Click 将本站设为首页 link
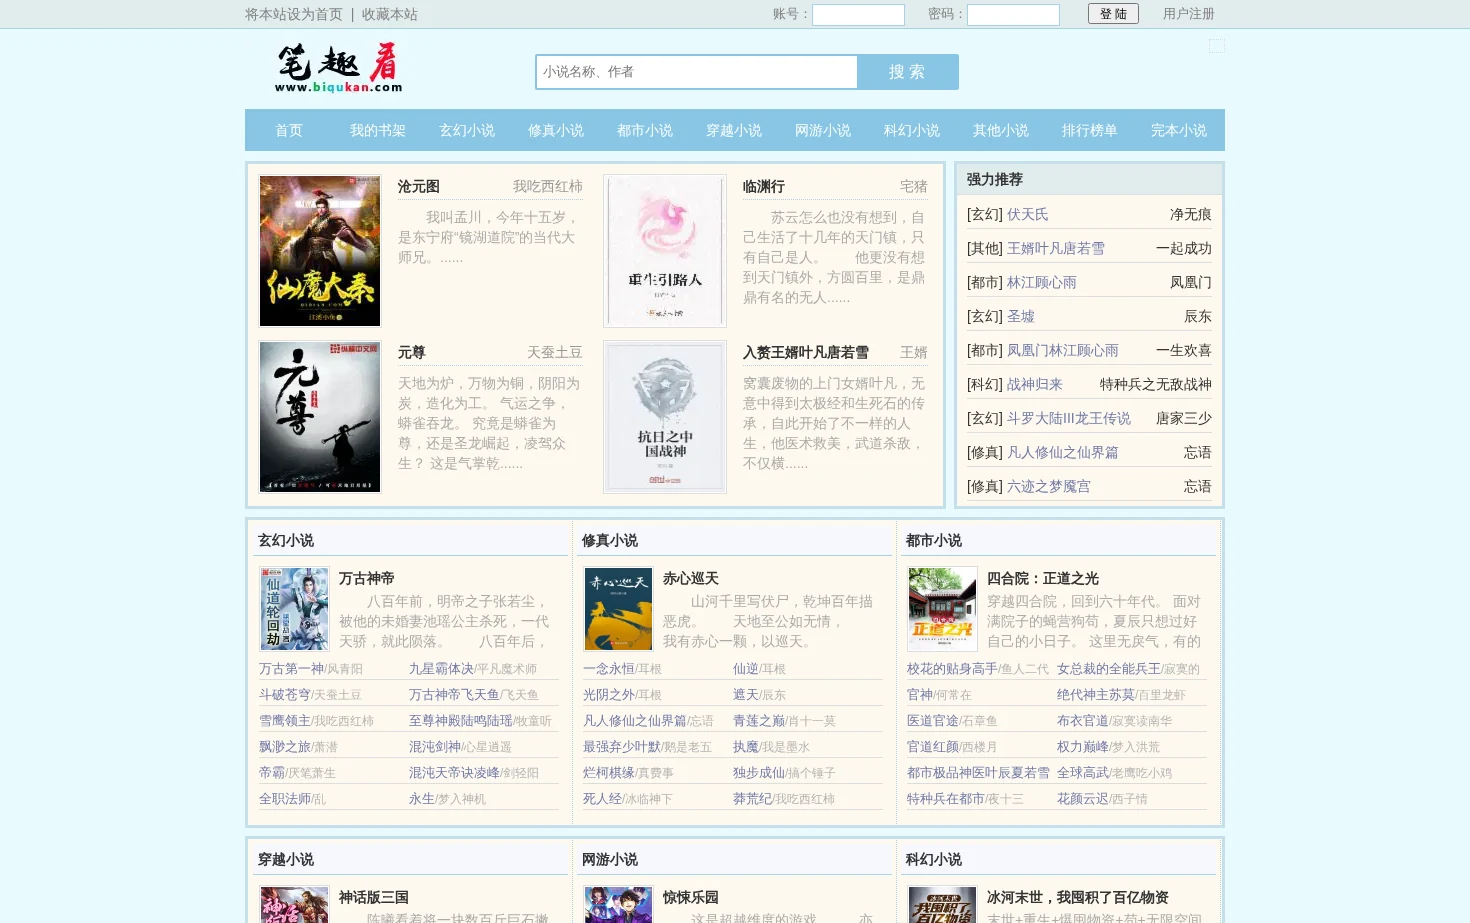 294,14
